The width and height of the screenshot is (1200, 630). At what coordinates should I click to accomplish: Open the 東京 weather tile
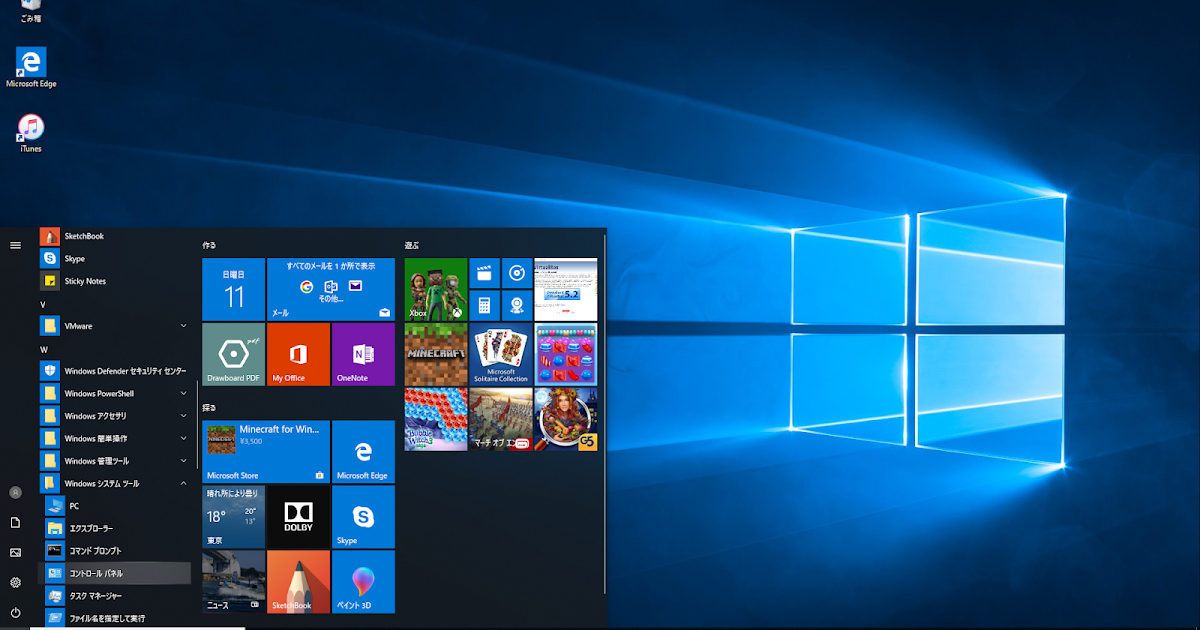[x=234, y=517]
